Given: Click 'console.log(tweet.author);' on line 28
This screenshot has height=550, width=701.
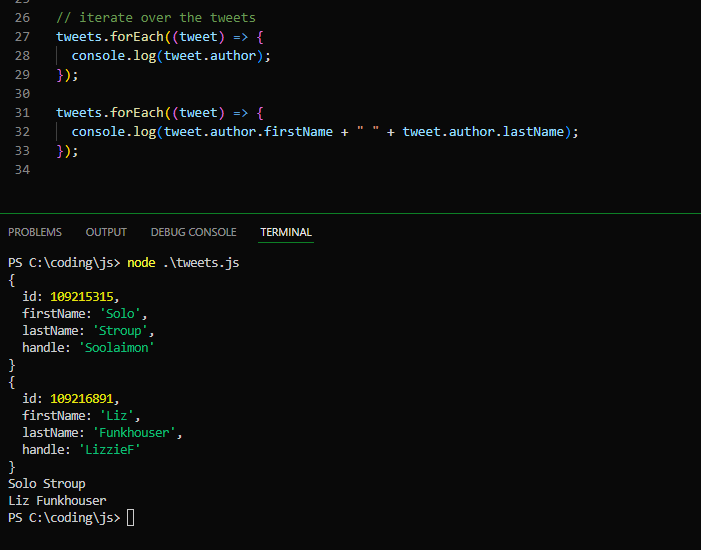Looking at the screenshot, I should [x=171, y=56].
